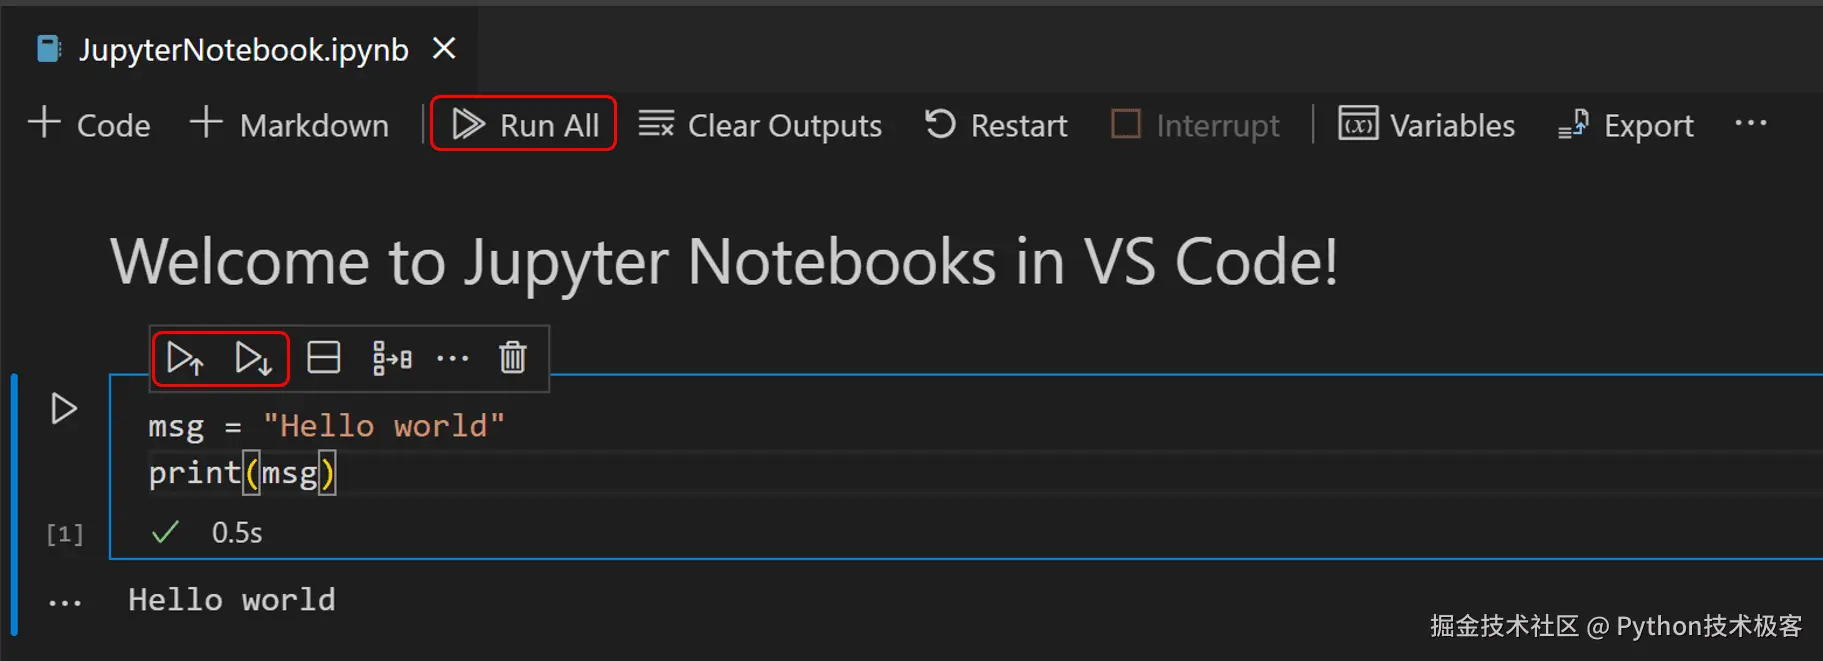
Task: Run the Hello world code cell
Action: tap(63, 408)
